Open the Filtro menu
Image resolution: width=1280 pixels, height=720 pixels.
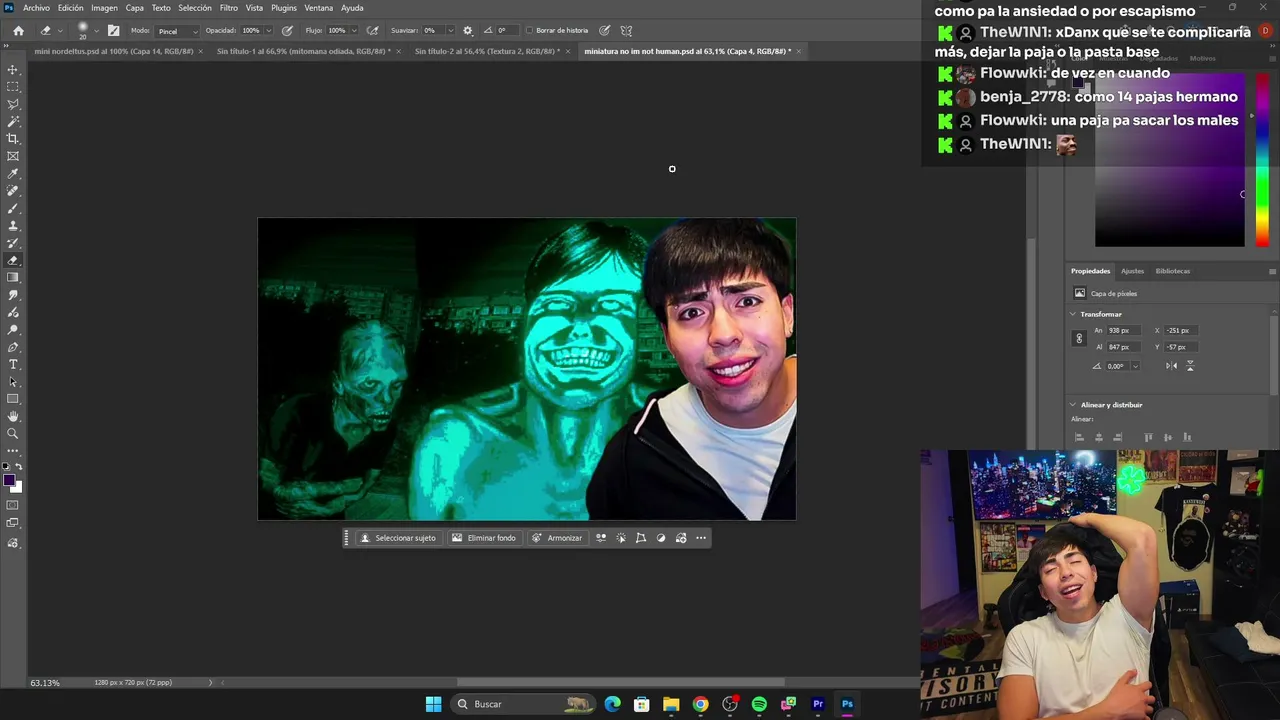click(229, 8)
